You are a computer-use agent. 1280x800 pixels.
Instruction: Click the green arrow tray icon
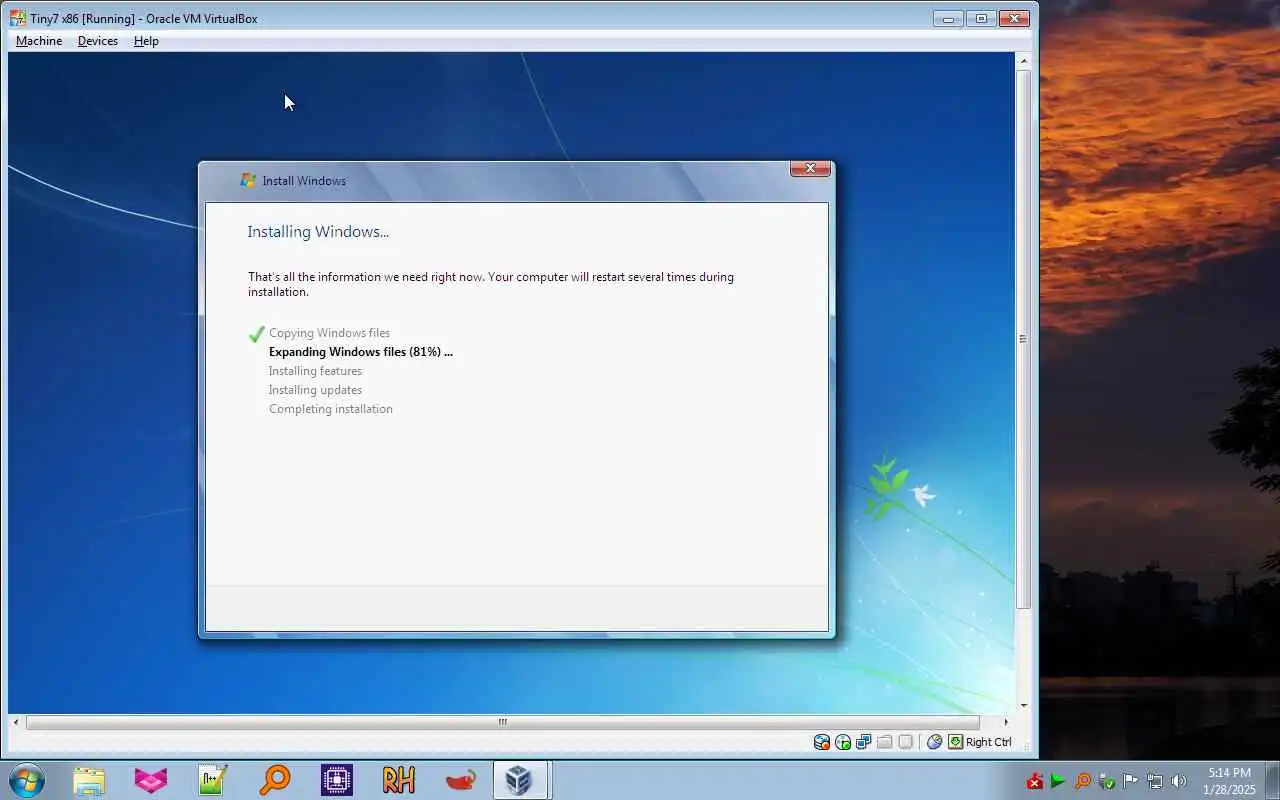click(1058, 782)
